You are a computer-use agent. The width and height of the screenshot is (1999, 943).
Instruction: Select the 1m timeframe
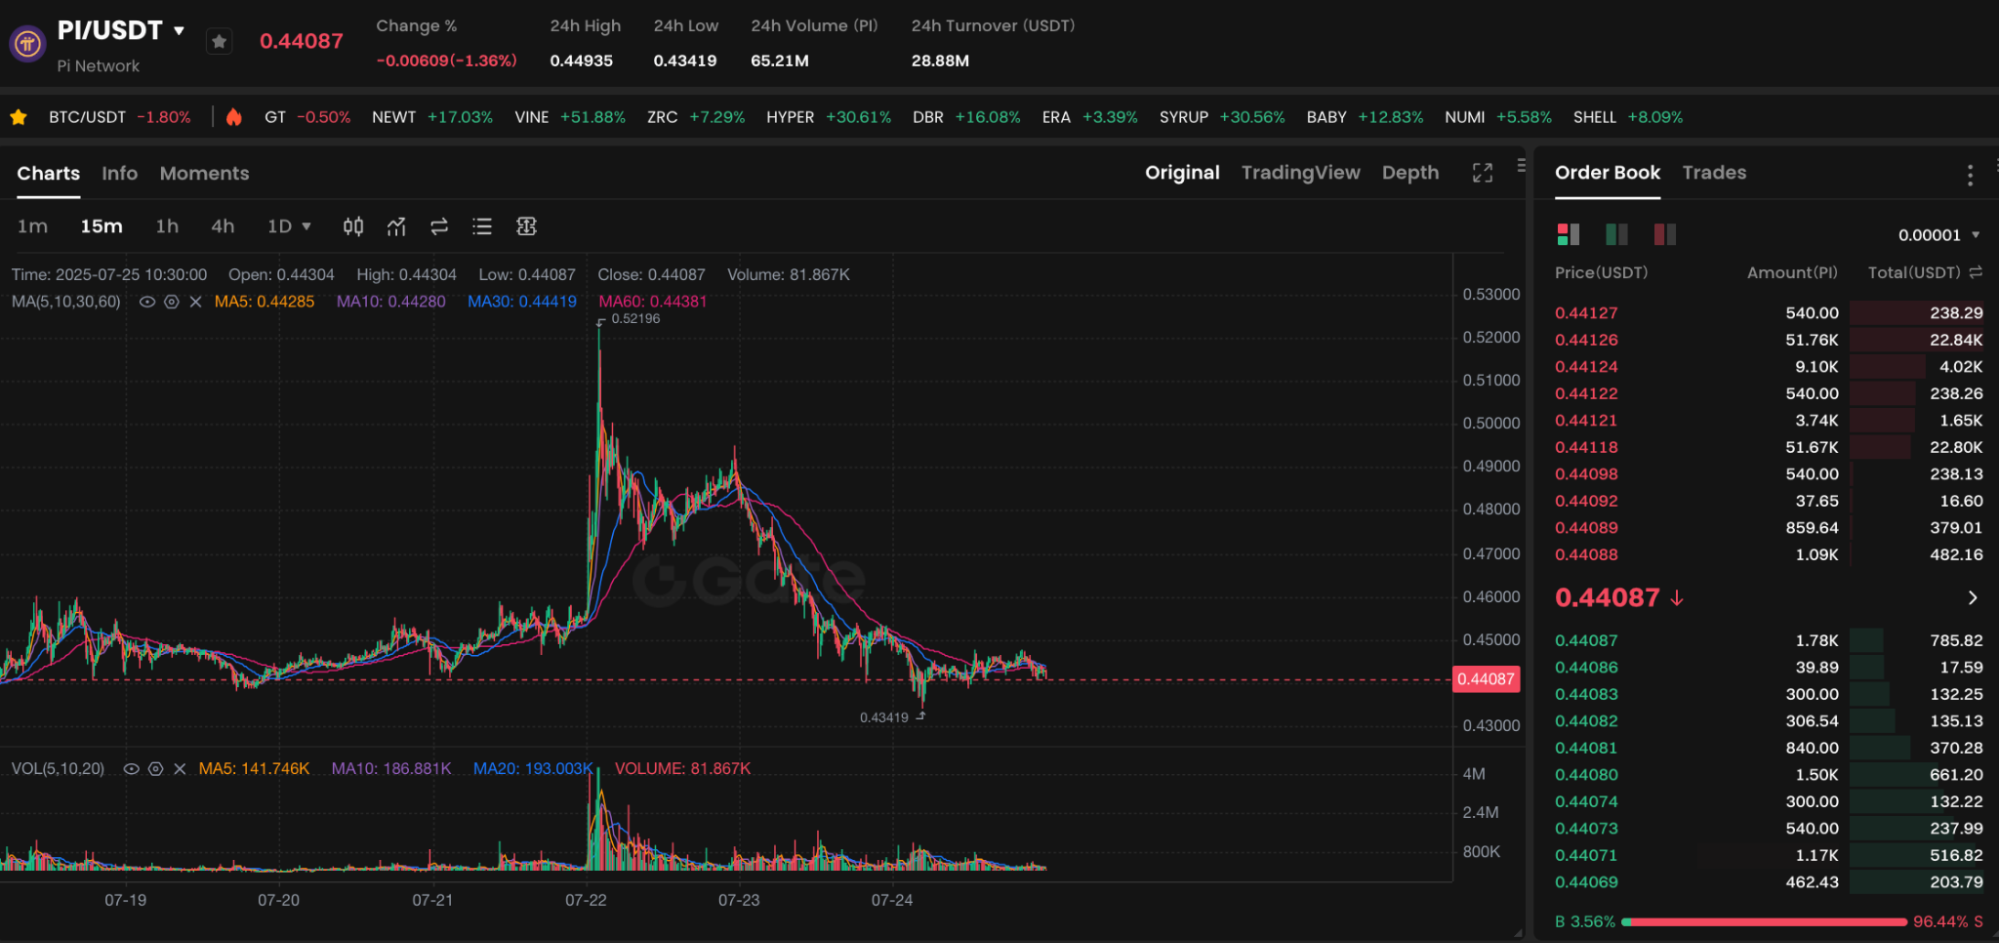pos(32,226)
